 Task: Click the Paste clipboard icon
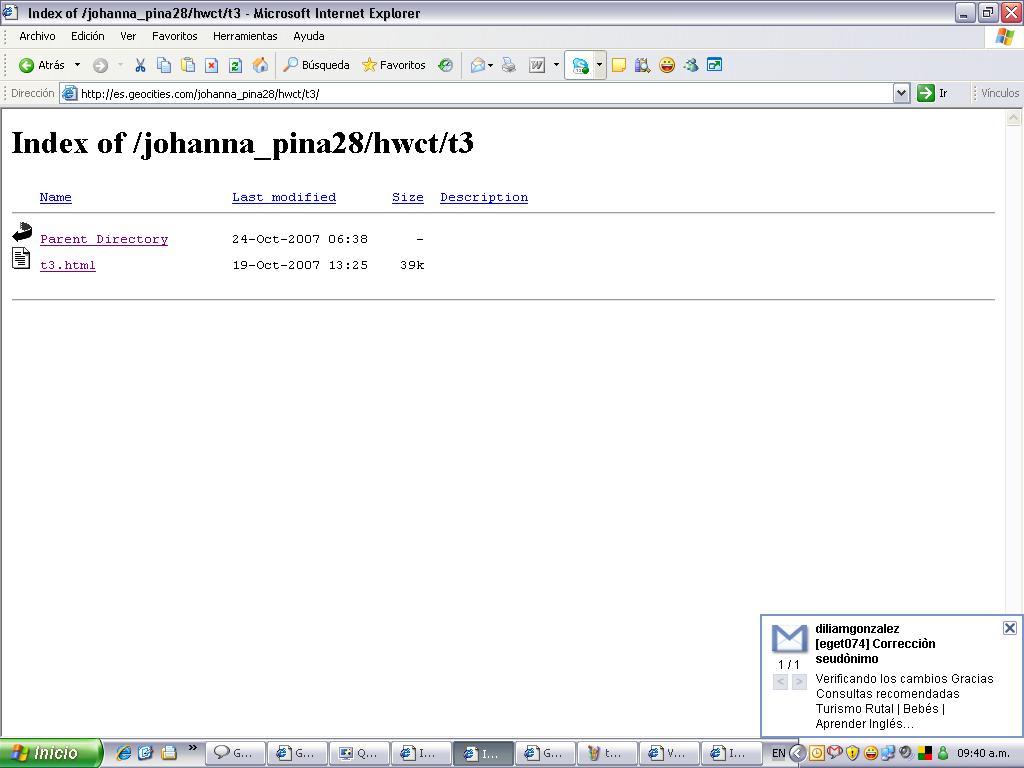[188, 65]
